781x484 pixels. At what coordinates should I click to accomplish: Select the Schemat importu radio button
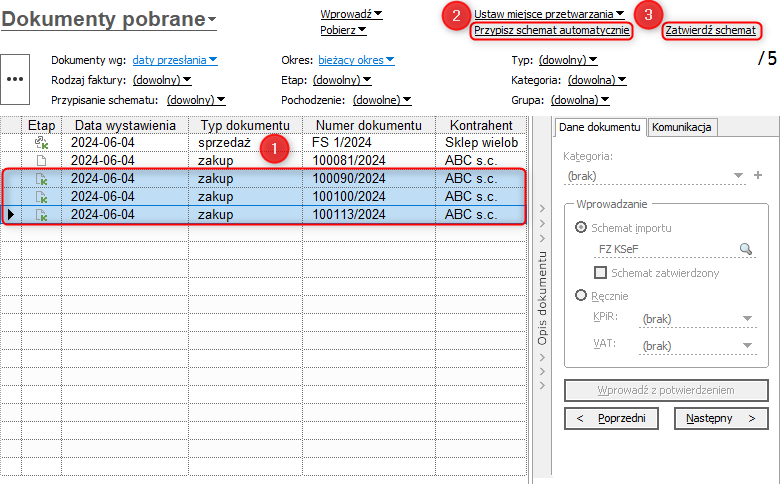[x=581, y=228]
